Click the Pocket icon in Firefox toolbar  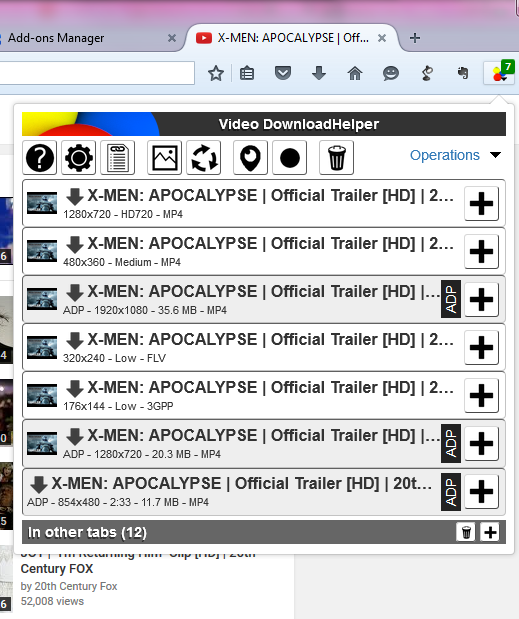coord(283,73)
